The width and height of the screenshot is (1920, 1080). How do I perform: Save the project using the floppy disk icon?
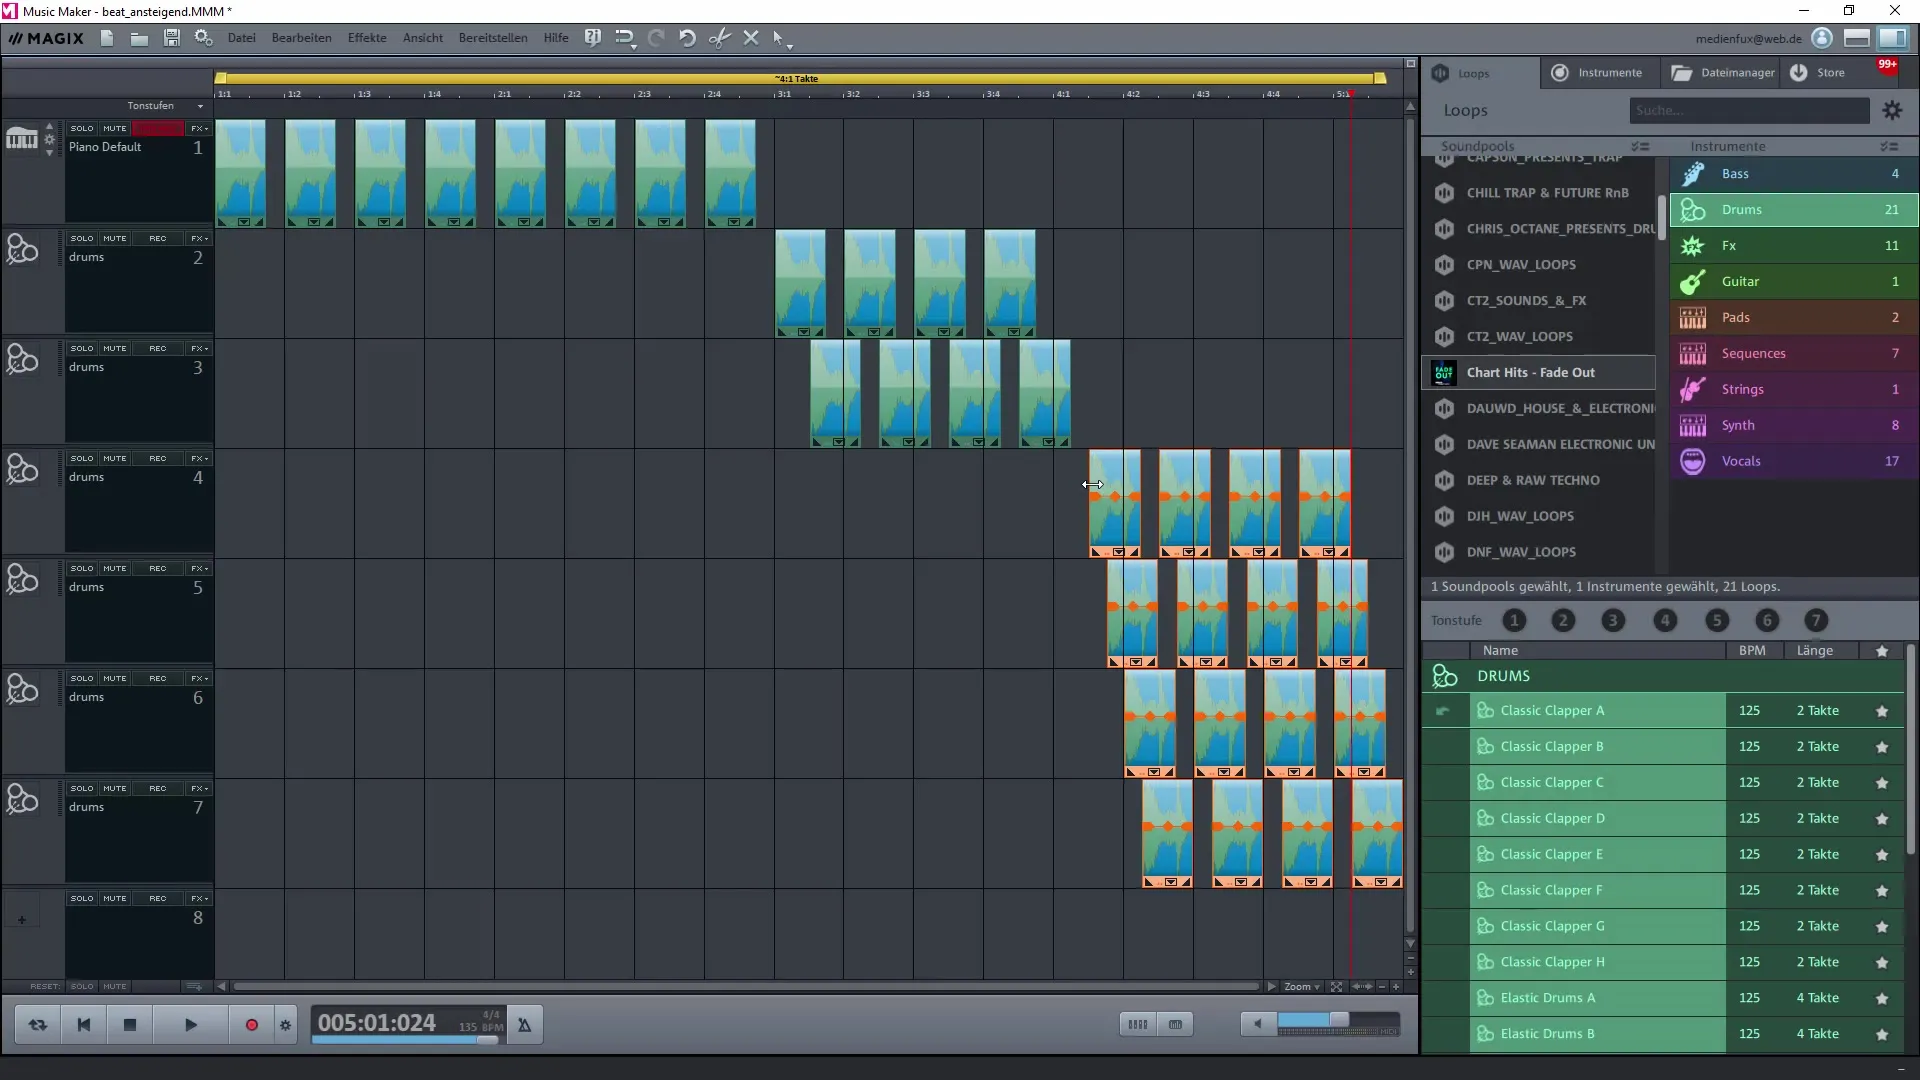point(172,38)
